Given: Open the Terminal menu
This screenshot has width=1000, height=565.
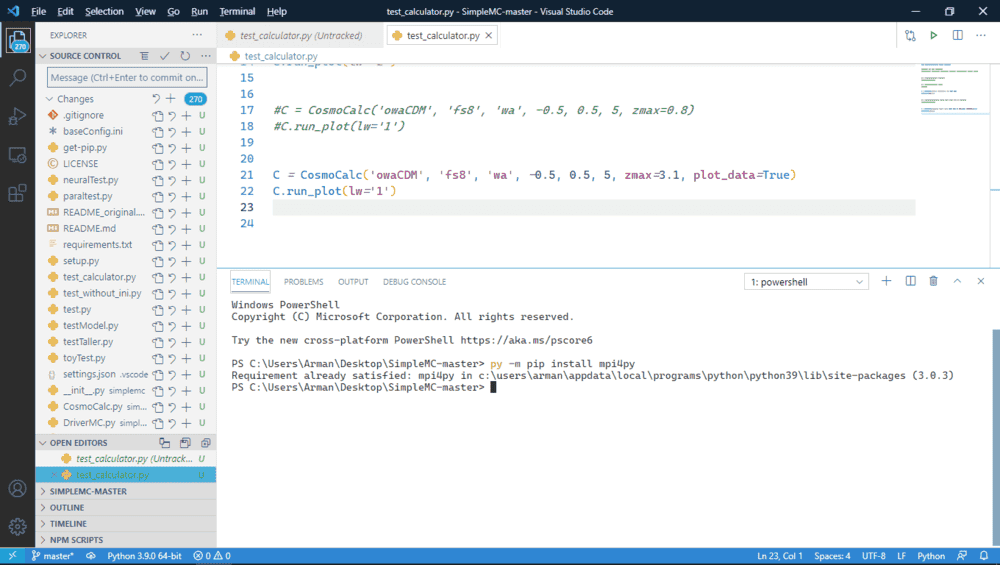Looking at the screenshot, I should tap(237, 11).
